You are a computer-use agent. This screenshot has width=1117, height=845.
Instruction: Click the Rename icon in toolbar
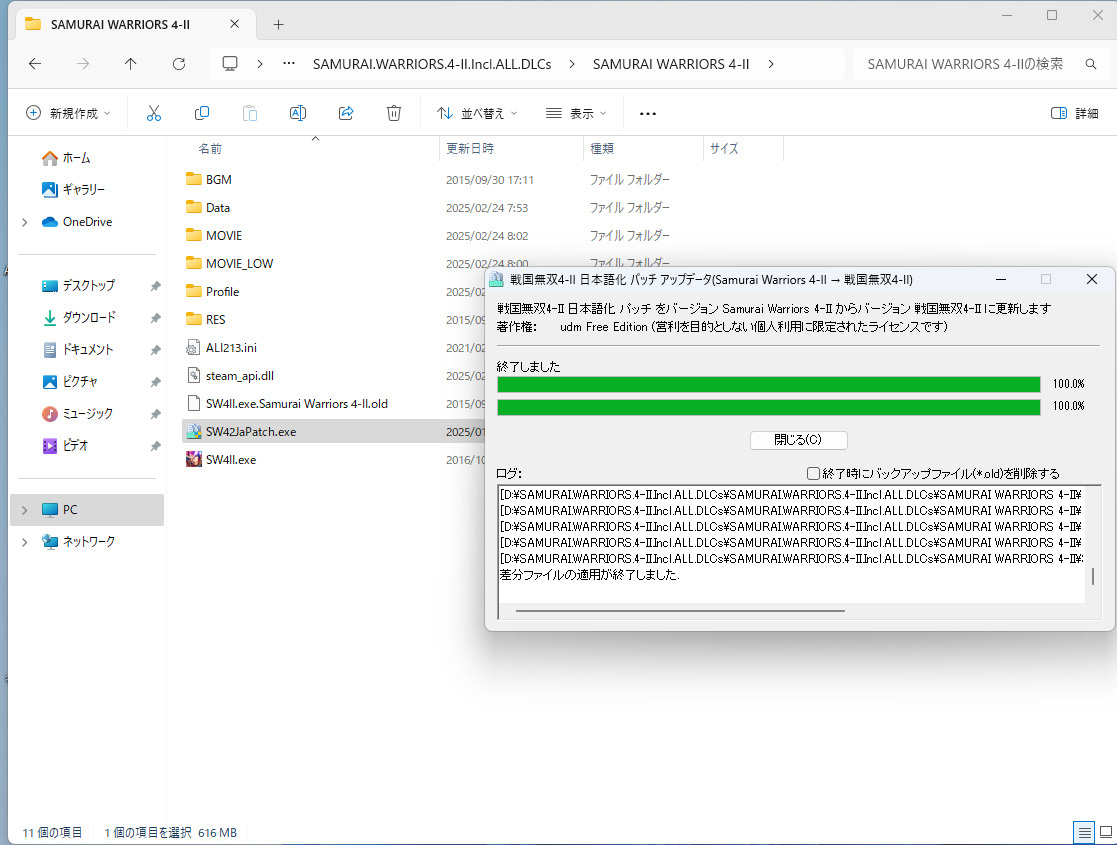pyautogui.click(x=298, y=113)
